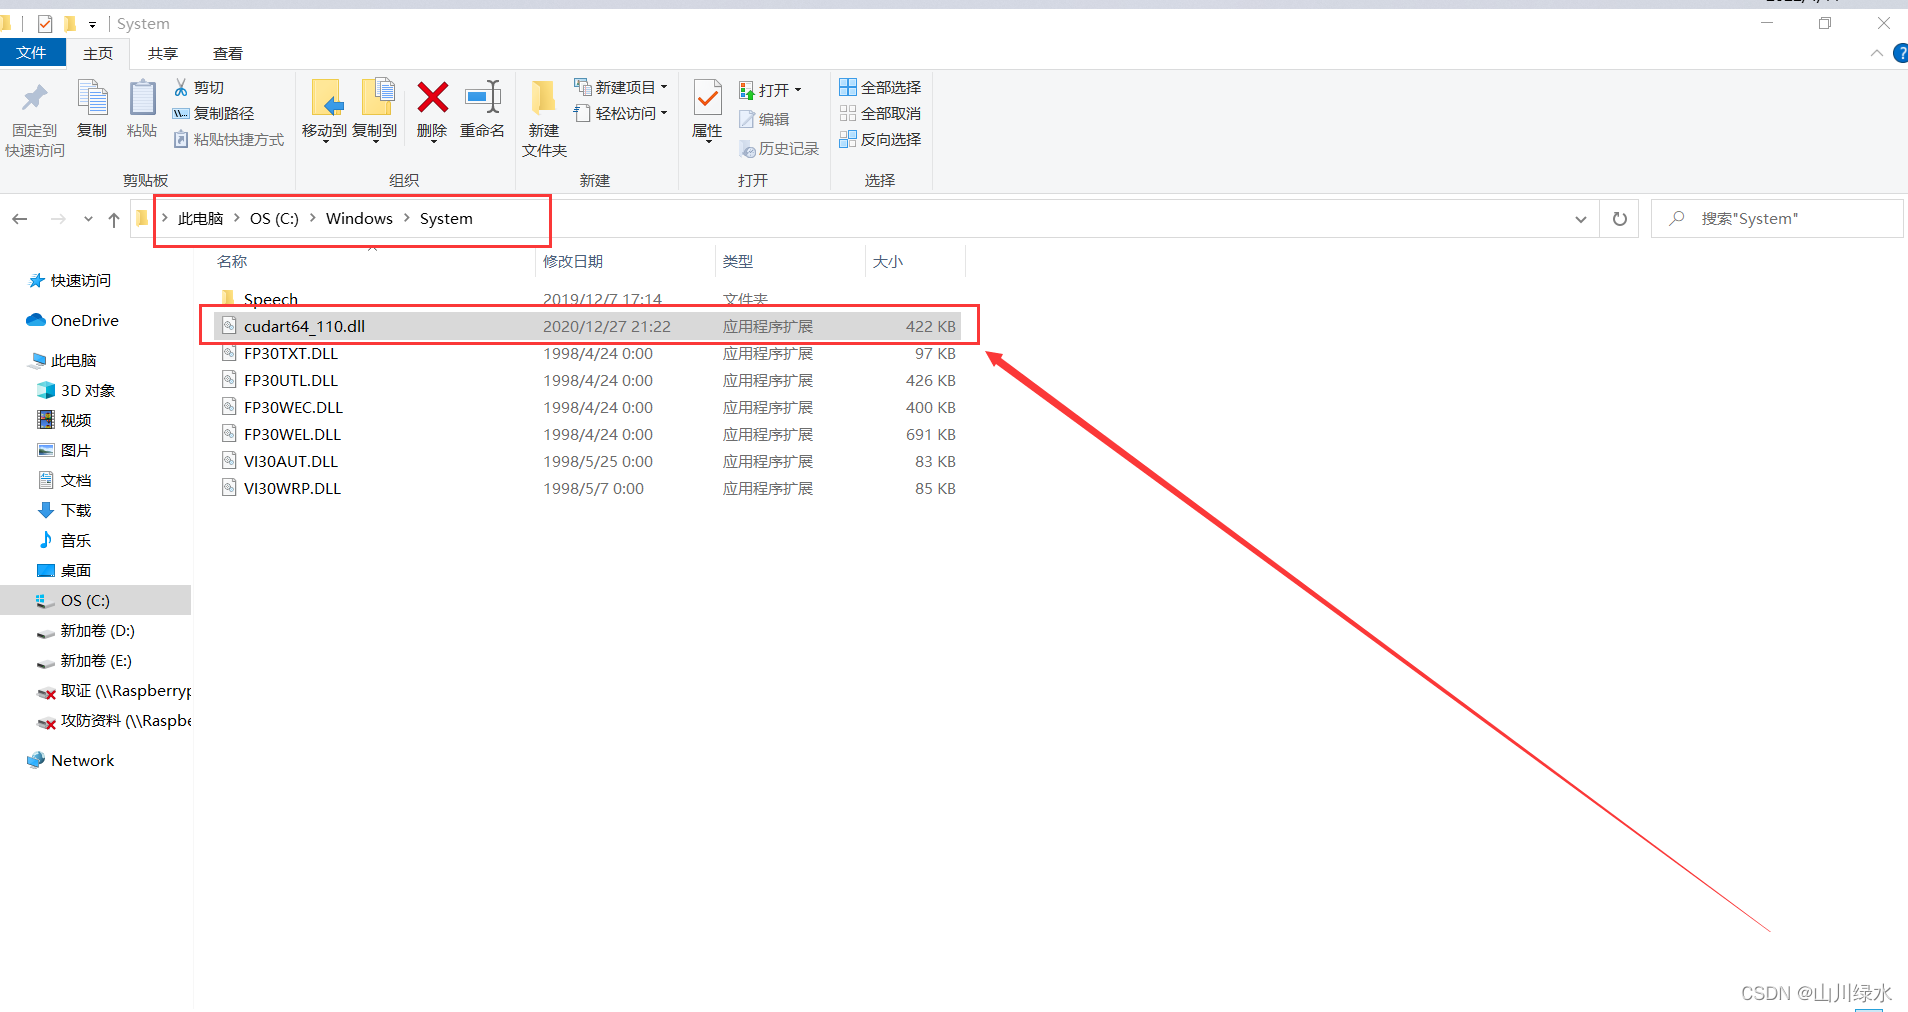
Task: Click the Back navigation arrow
Action: (20, 219)
